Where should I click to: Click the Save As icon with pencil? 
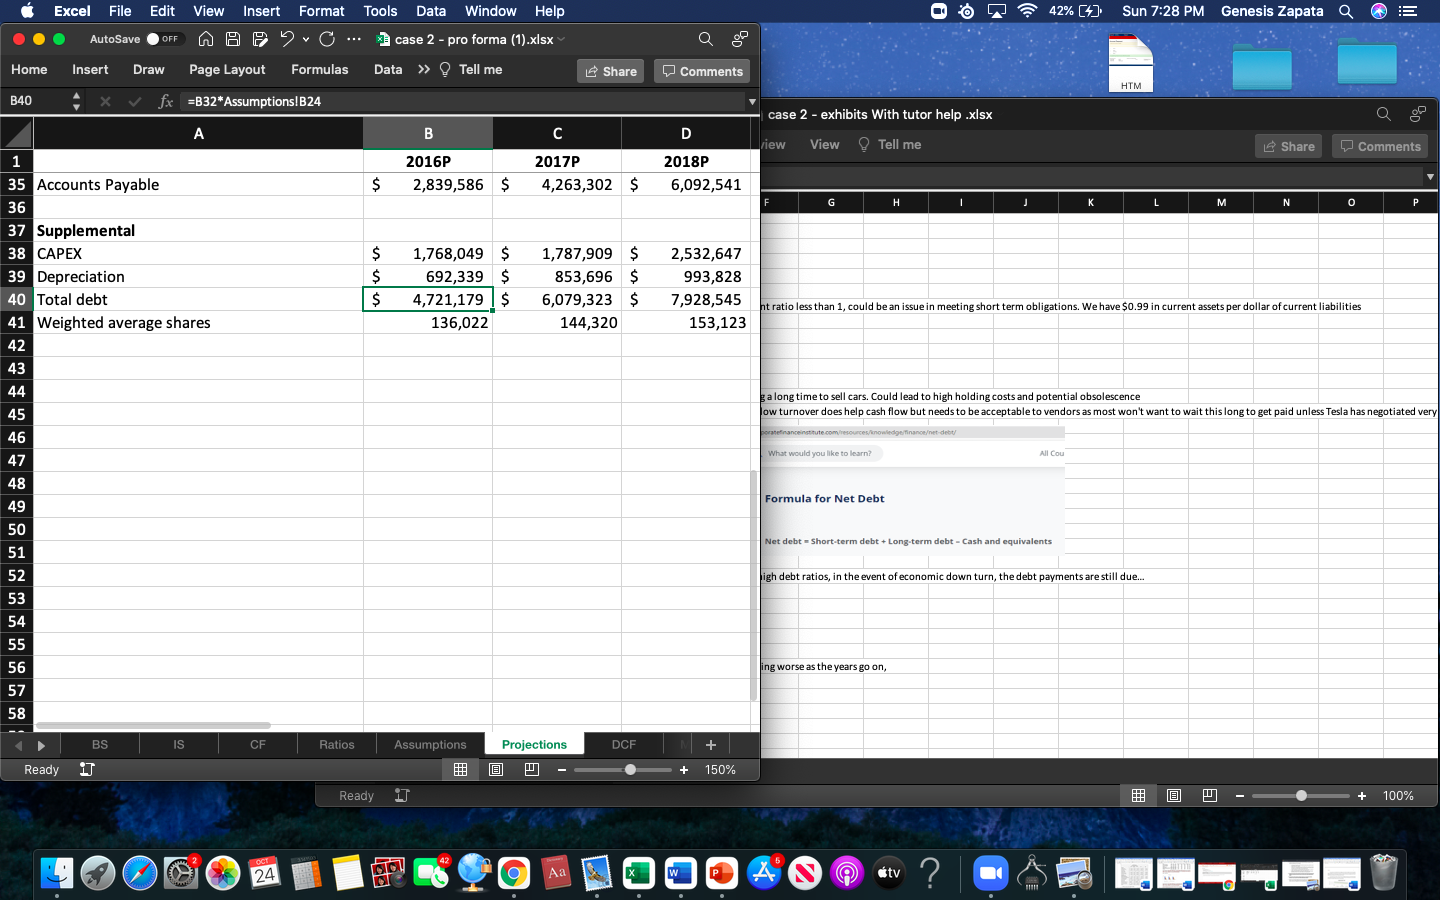click(260, 39)
